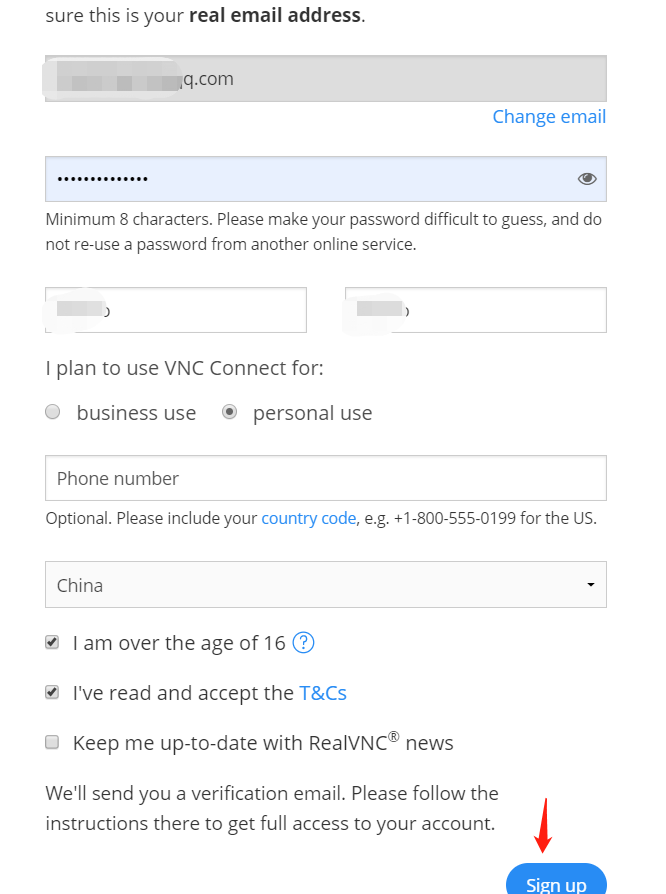Click inside the Phone number field

pyautogui.click(x=325, y=478)
